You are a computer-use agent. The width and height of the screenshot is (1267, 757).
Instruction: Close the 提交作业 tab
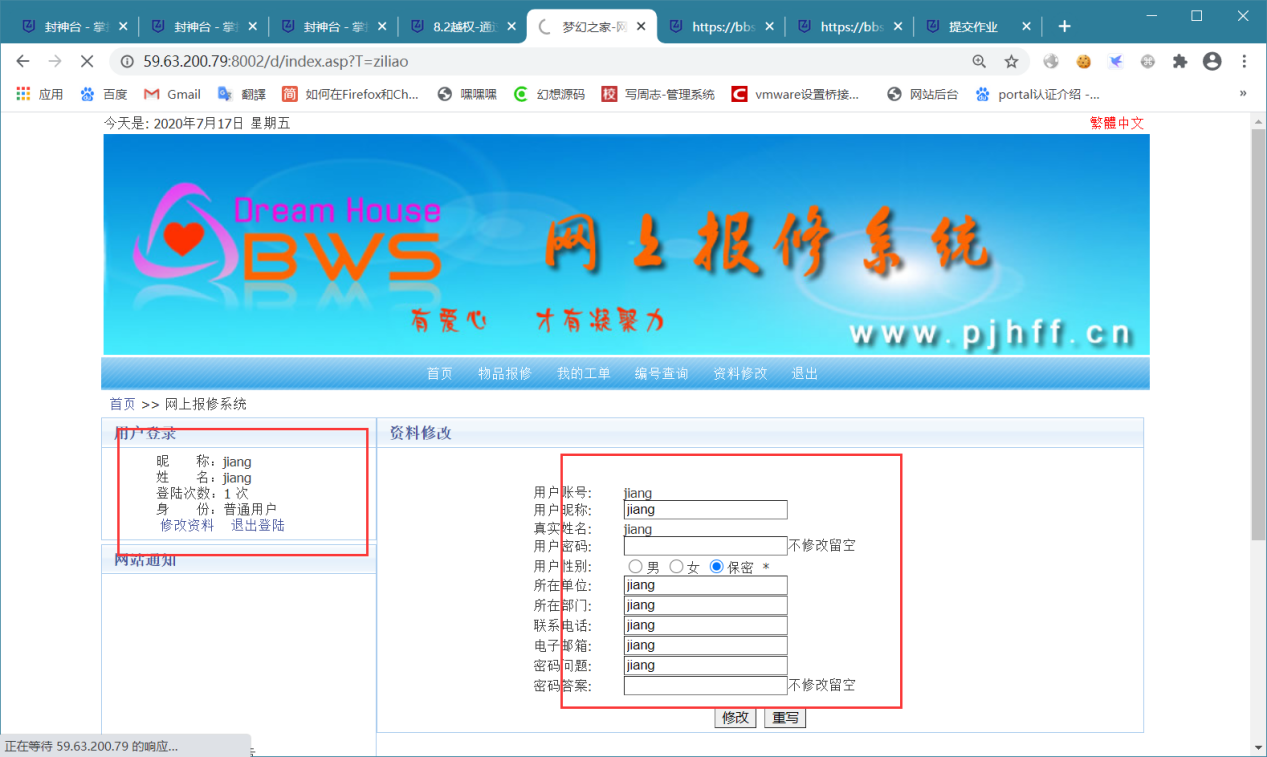1026,27
